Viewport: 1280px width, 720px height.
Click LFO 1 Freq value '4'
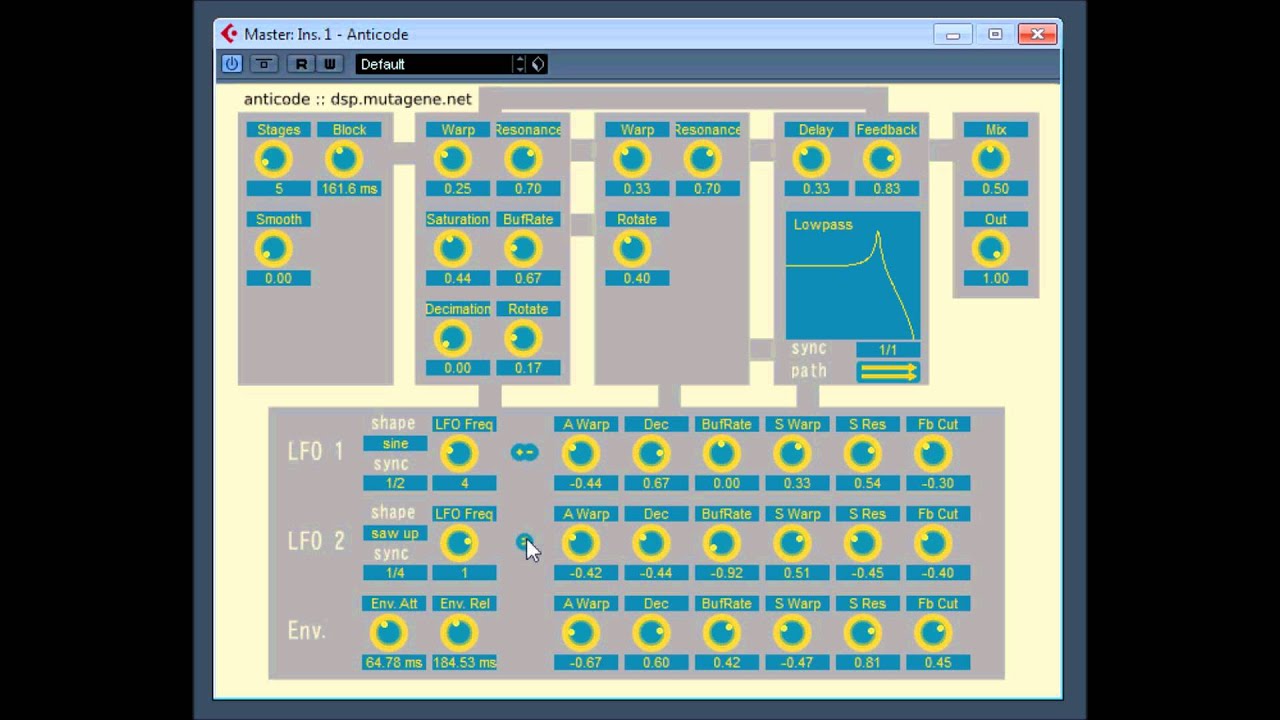coord(465,483)
